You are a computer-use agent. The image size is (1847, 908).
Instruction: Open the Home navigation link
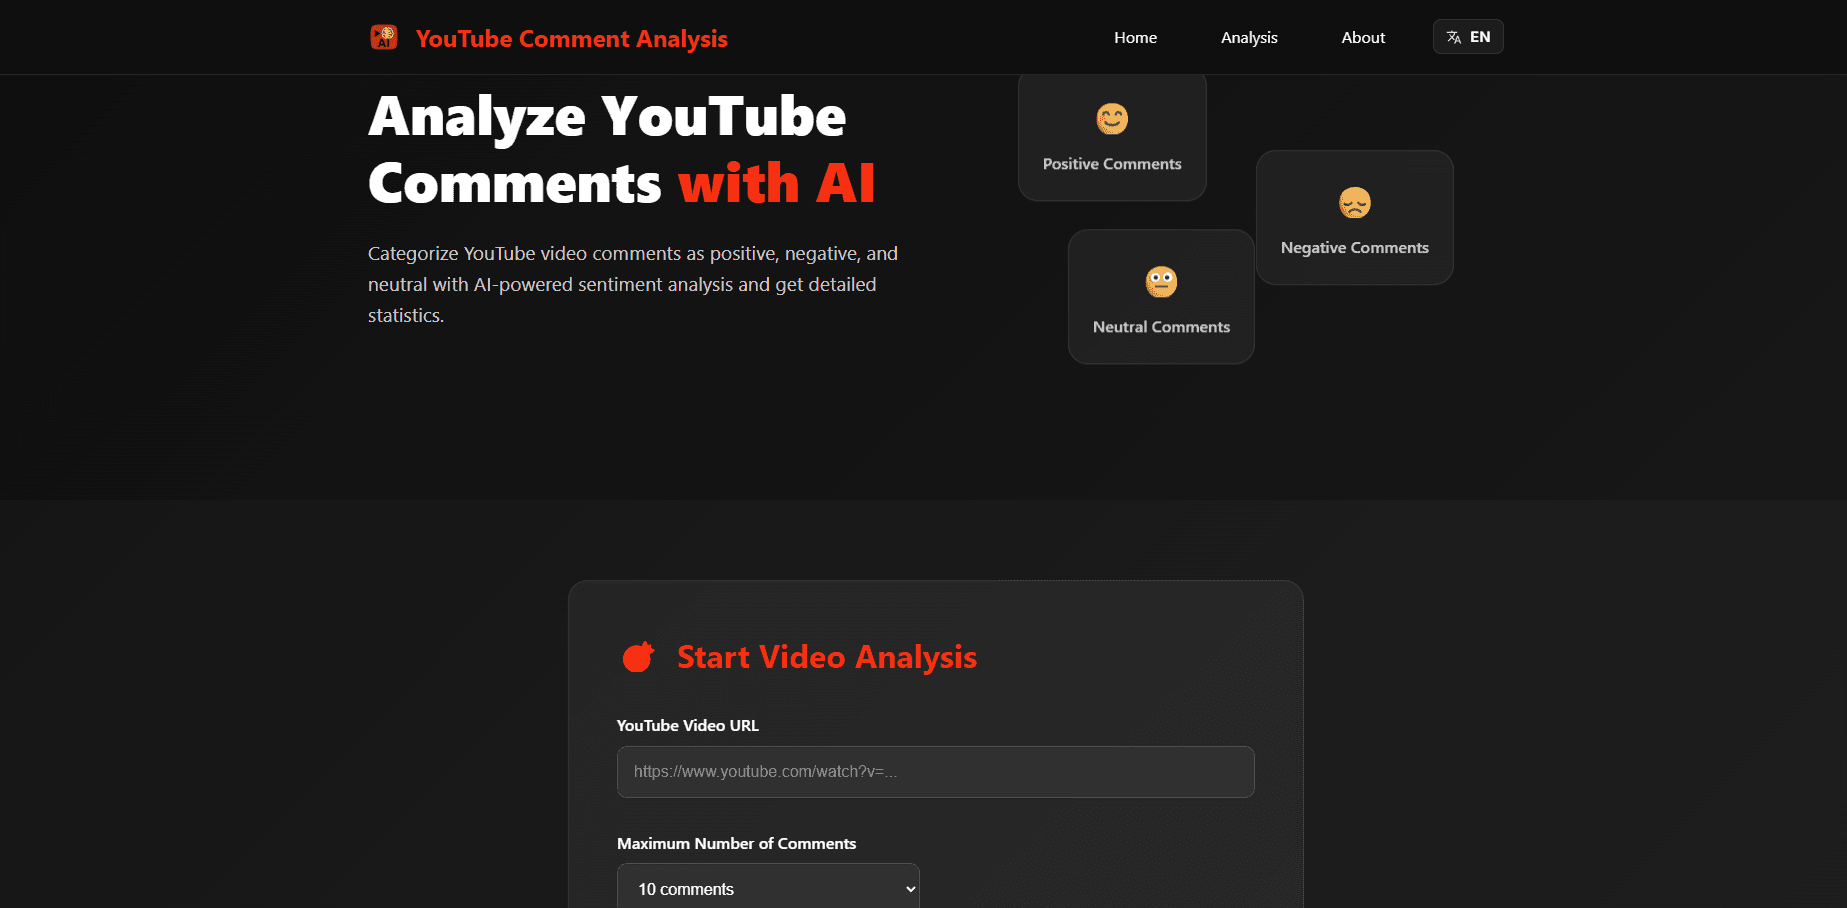[1135, 37]
